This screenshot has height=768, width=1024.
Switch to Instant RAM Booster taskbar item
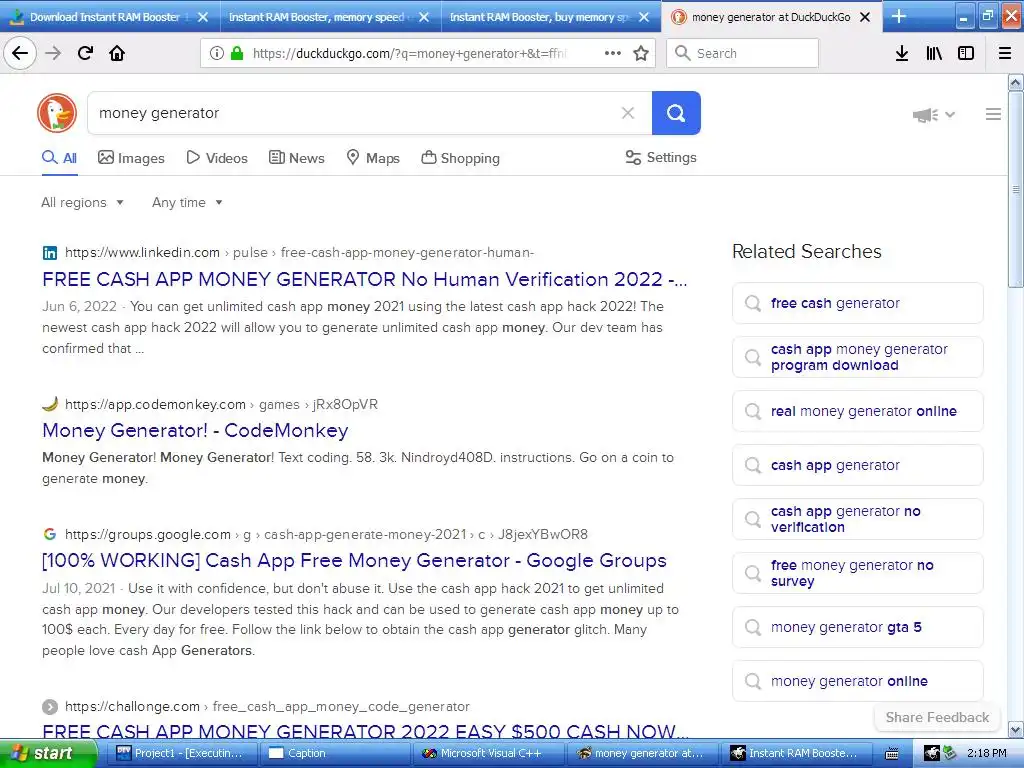795,753
